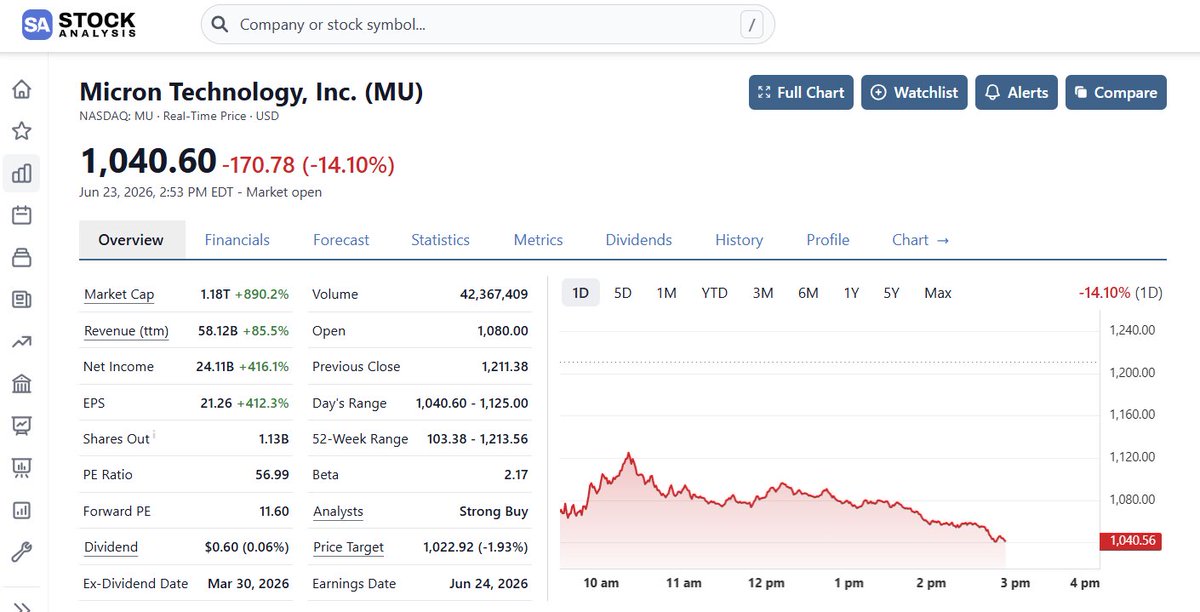Open the Full Chart button
This screenshot has height=612, width=1200.
click(x=801, y=92)
